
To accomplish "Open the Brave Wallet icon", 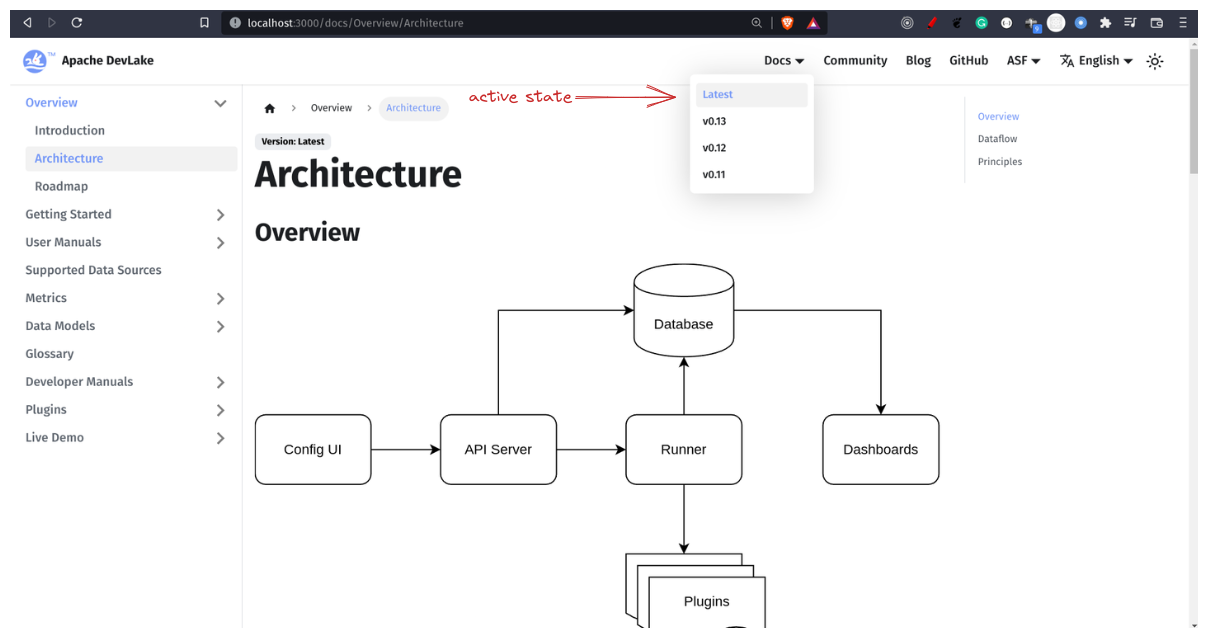I will click(1157, 23).
